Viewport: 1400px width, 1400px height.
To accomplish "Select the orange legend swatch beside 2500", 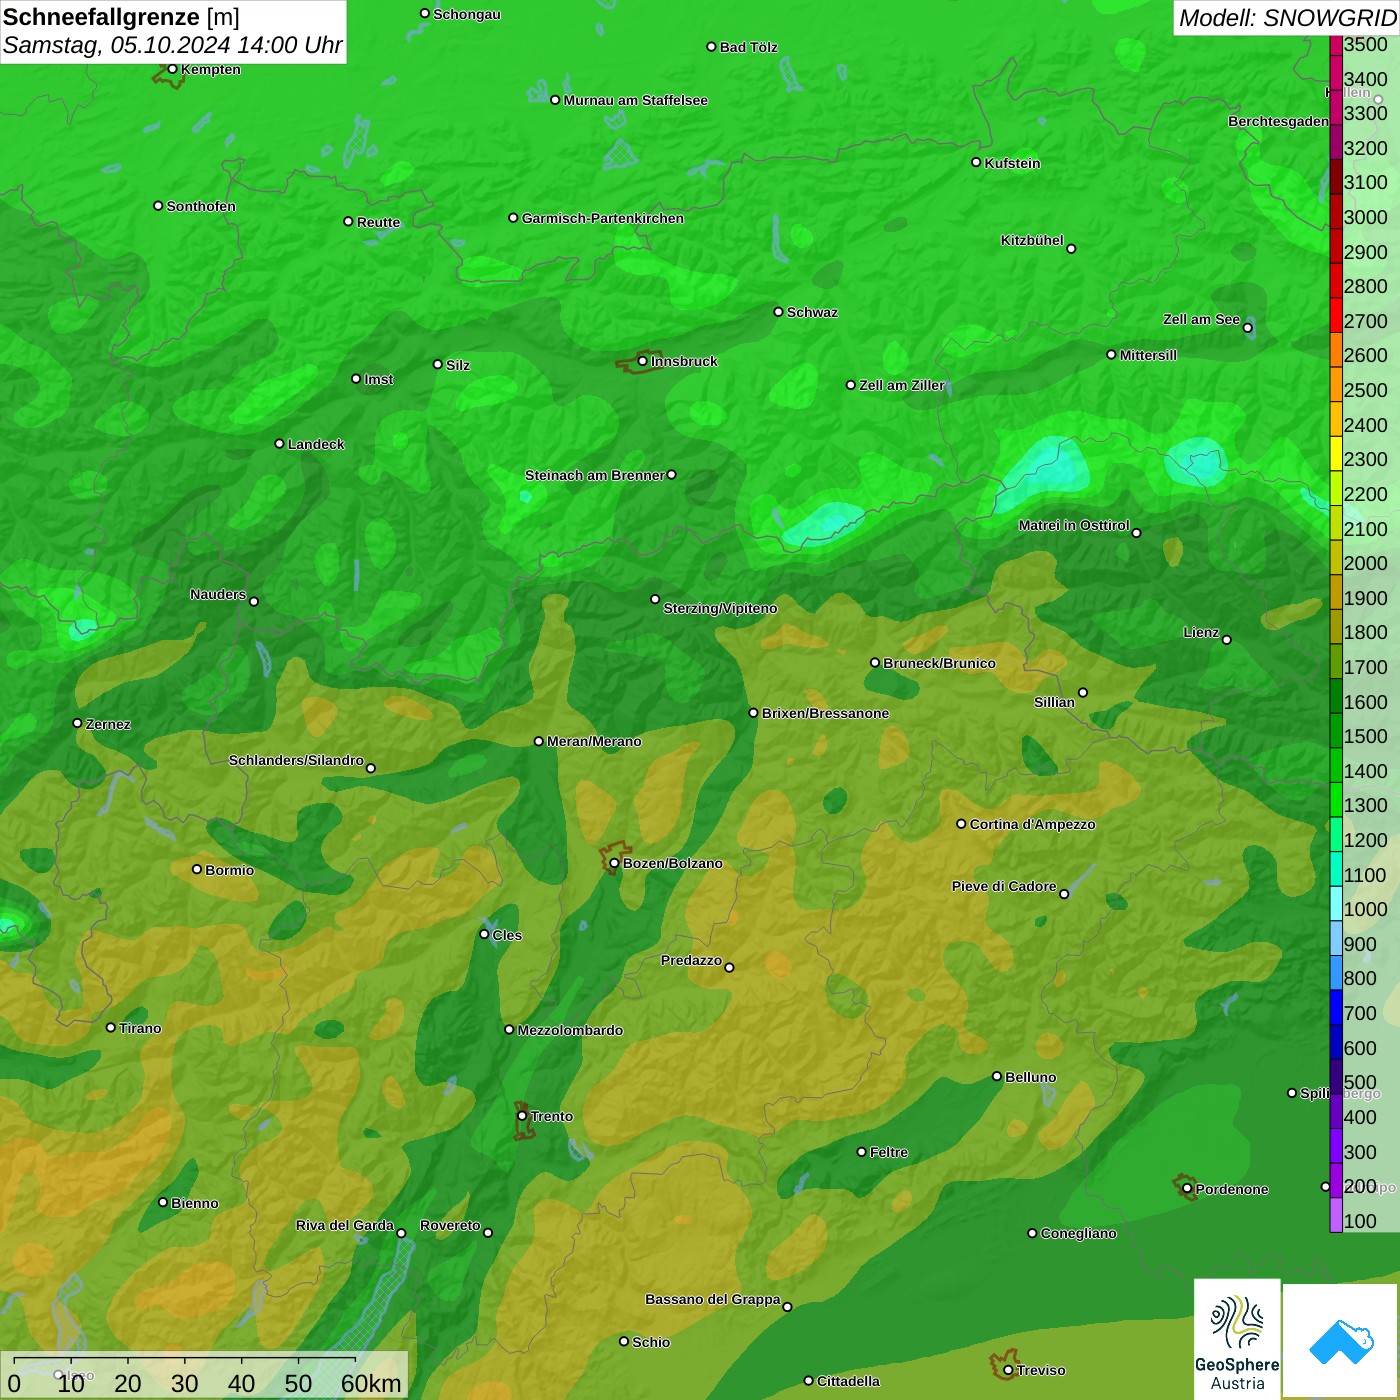I will pyautogui.click(x=1335, y=384).
